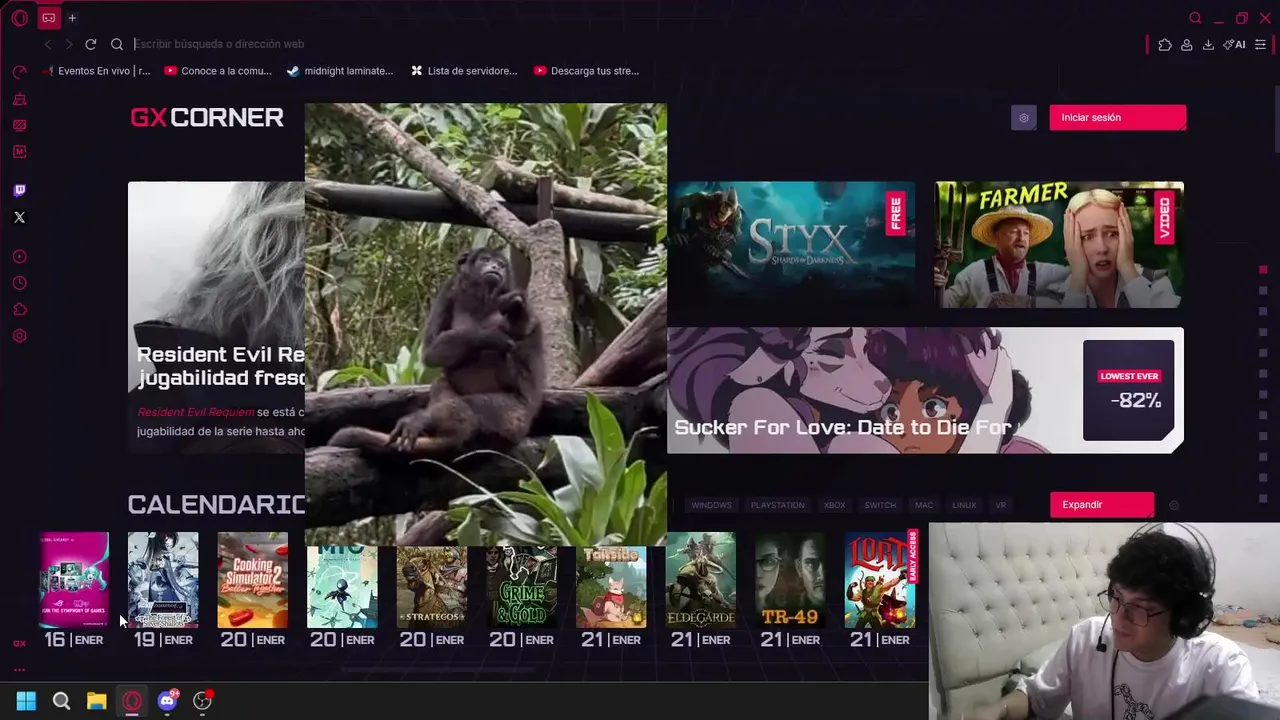Open the Eldegarde game cover
The height and width of the screenshot is (720, 1280).
701,580
